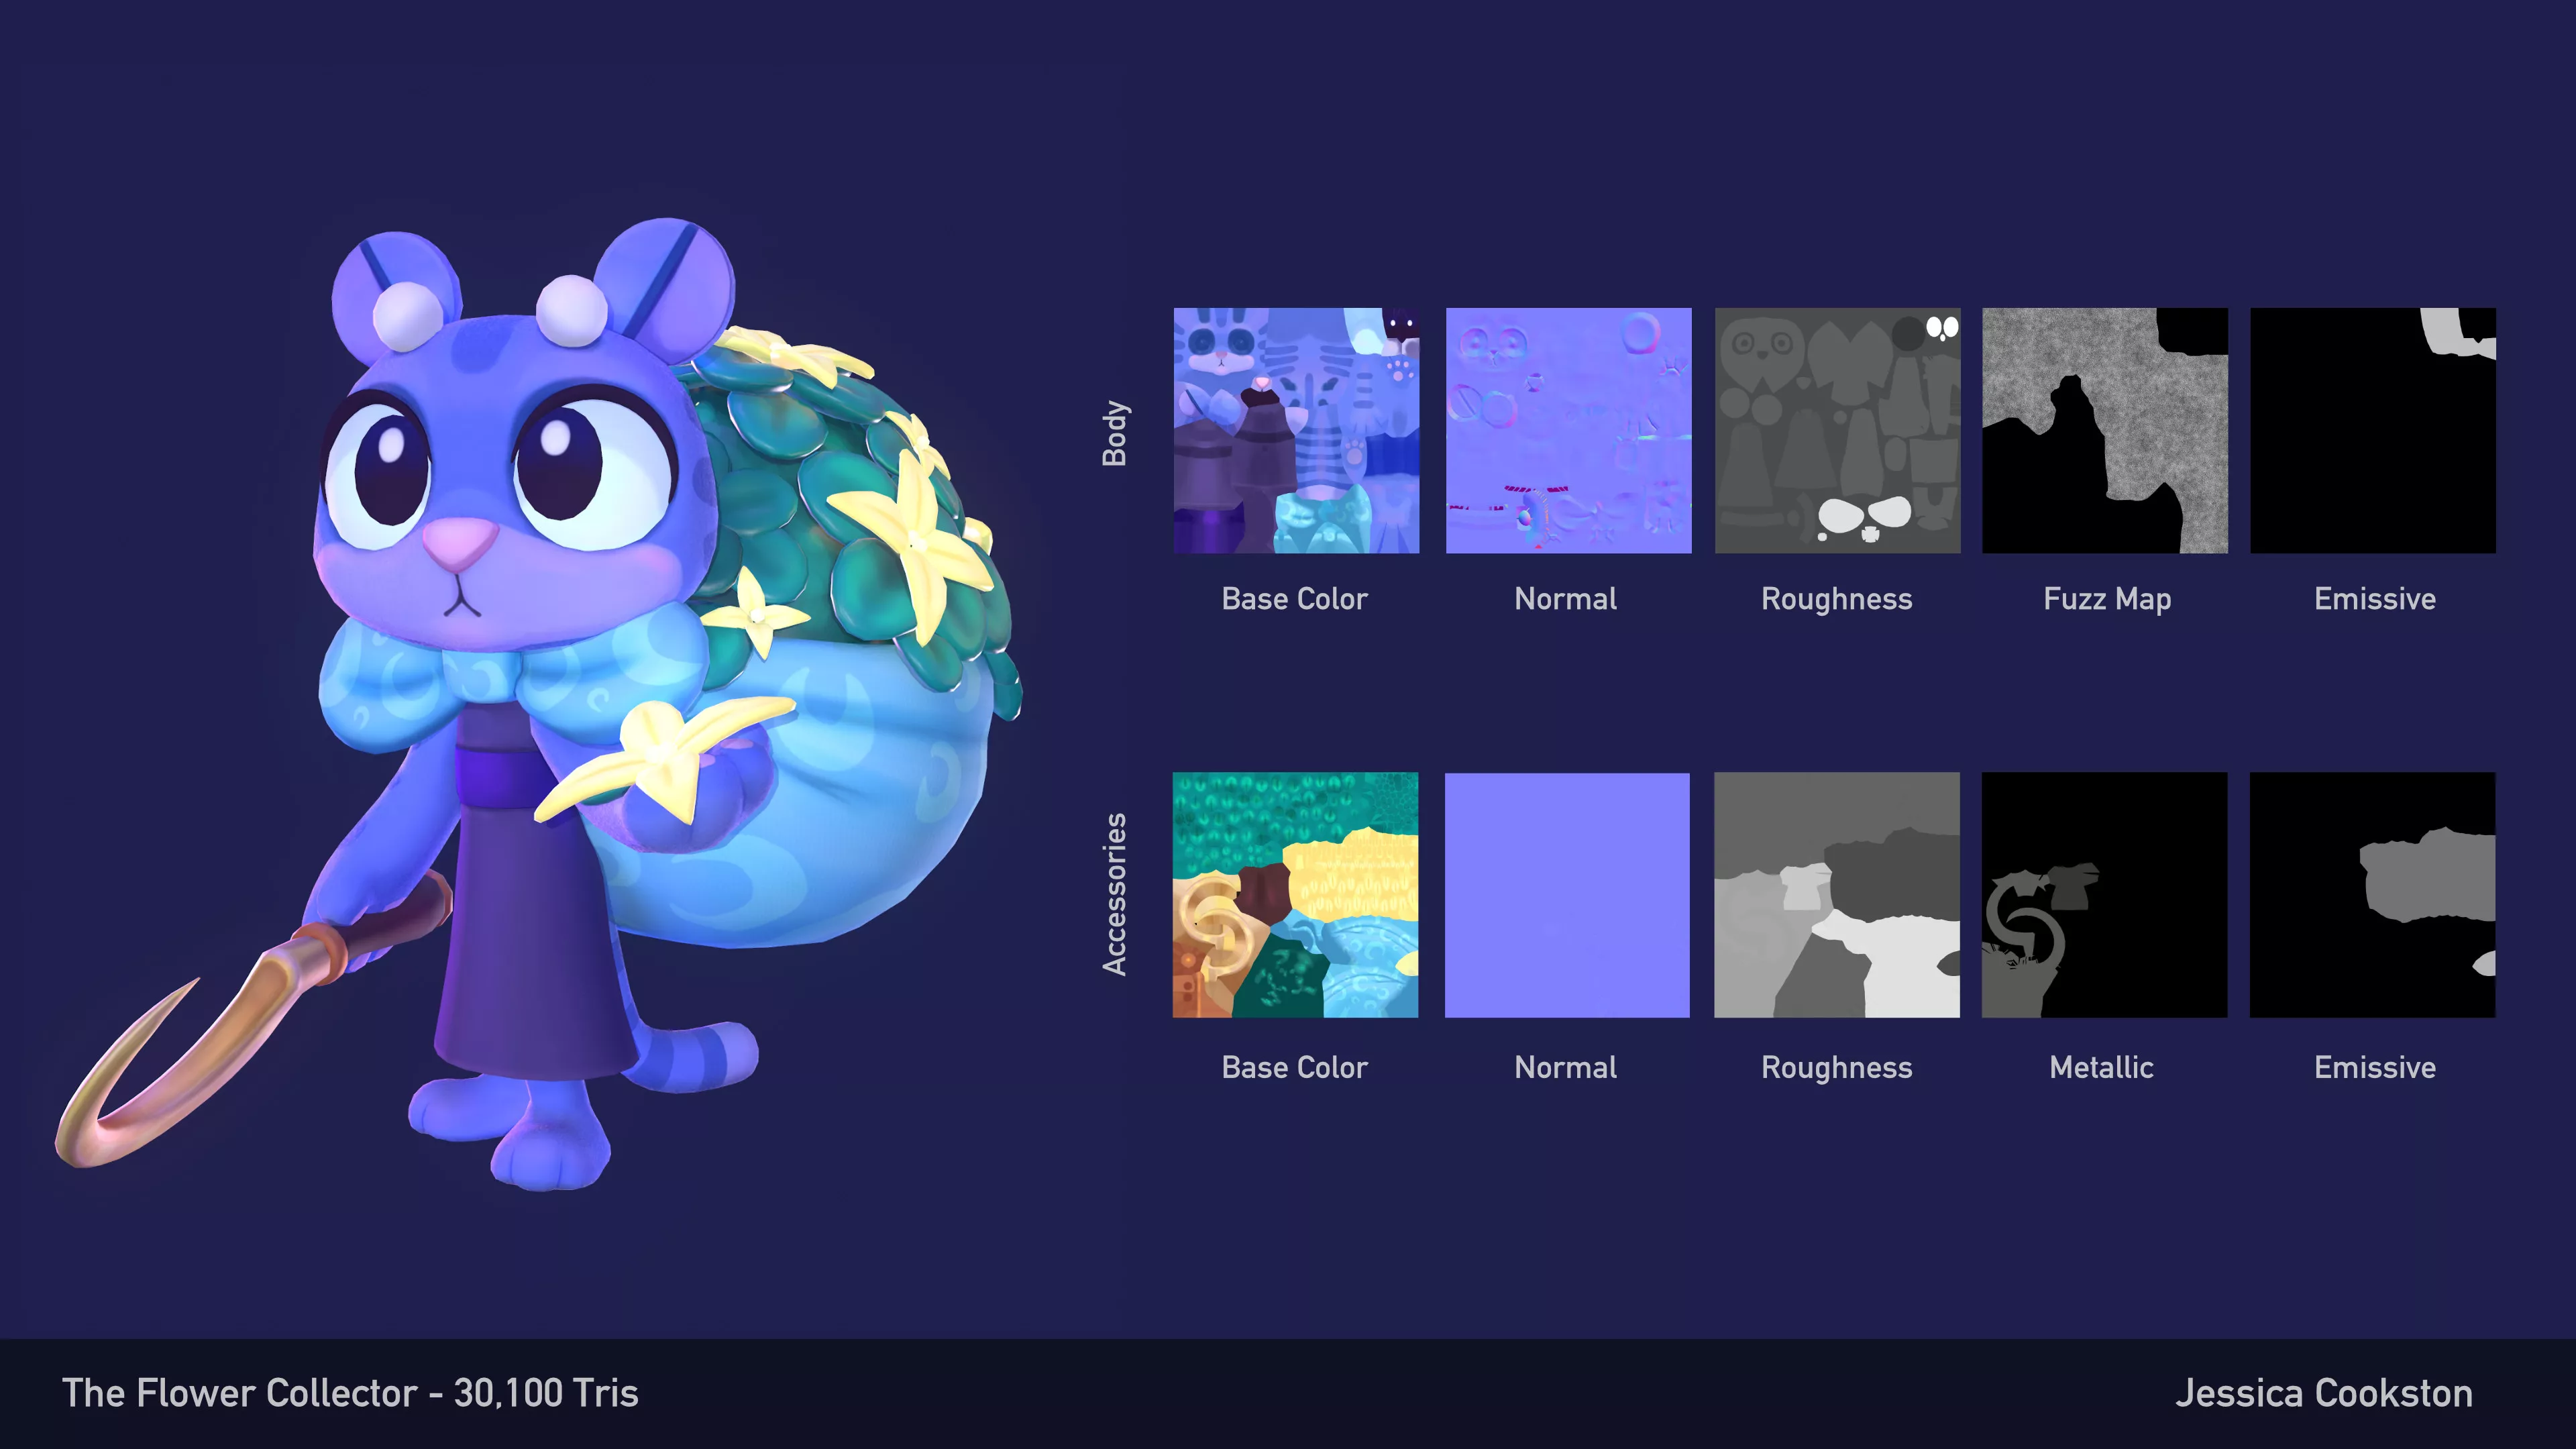
Task: Open the Body Roughness map thumbnail
Action: click(1837, 430)
